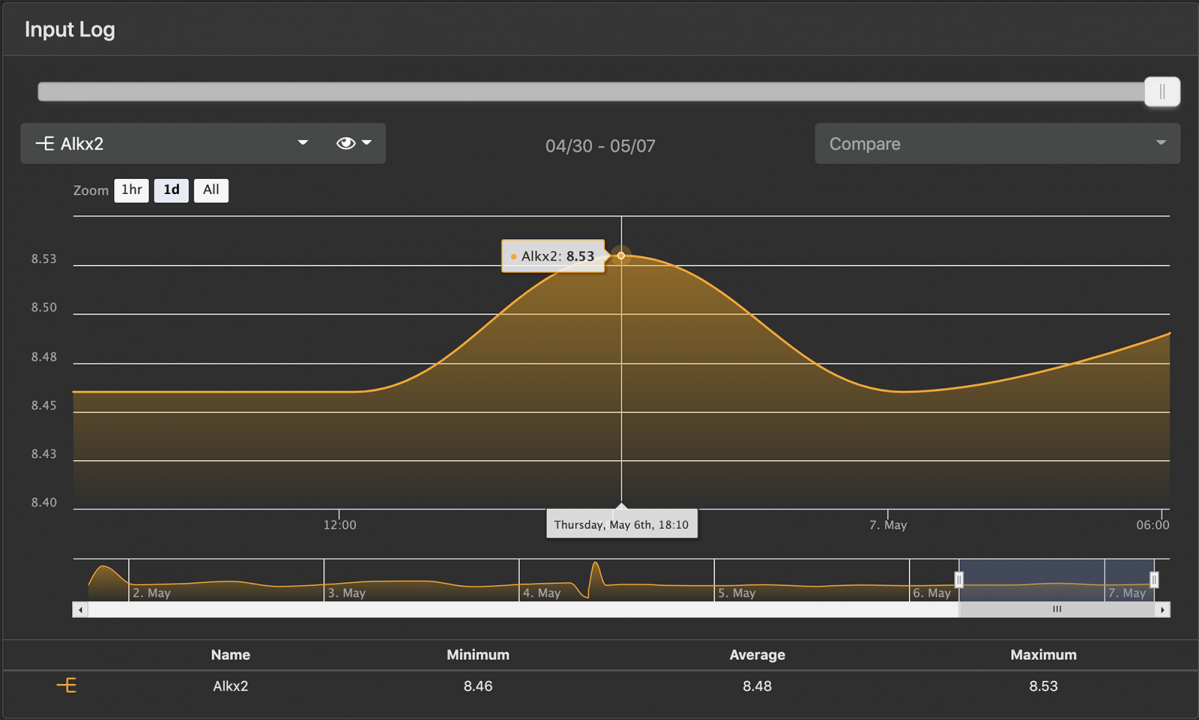Click the navigator left range handle
Screen dimensions: 1199x720
[x=959, y=580]
